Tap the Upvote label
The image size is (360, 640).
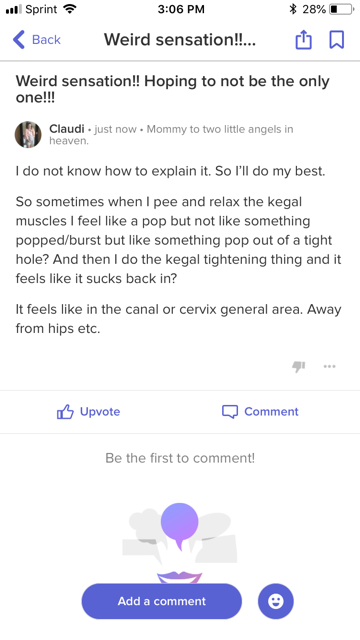point(100,411)
